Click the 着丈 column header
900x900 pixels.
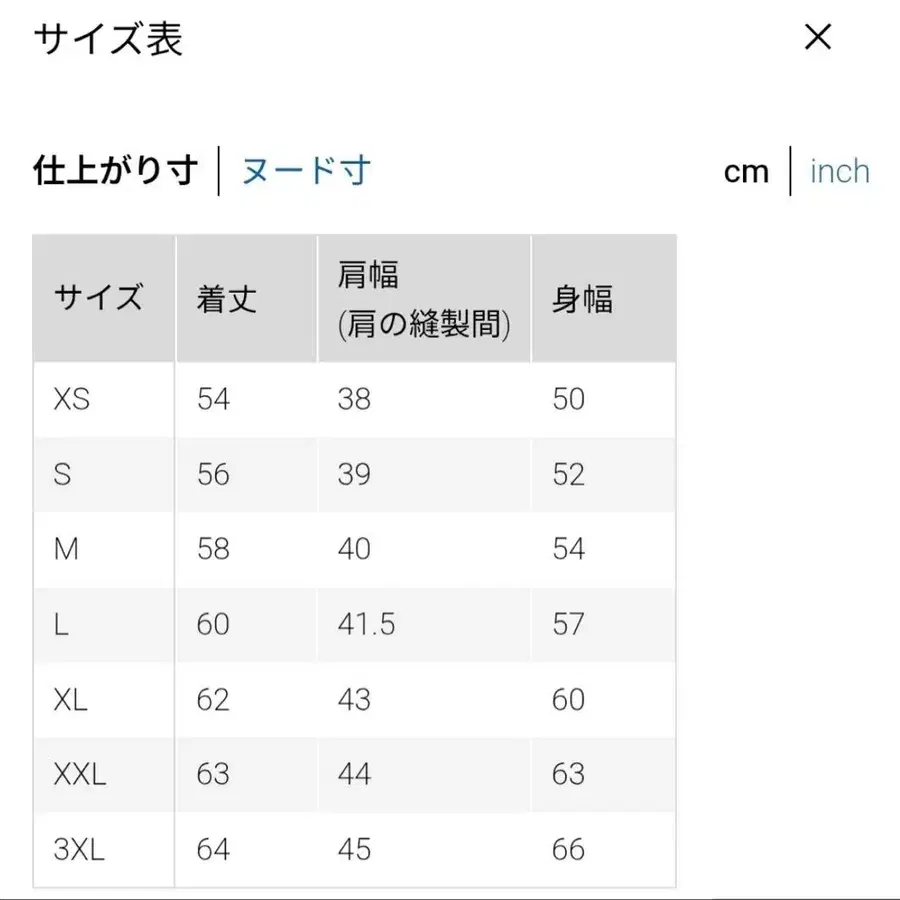point(227,297)
